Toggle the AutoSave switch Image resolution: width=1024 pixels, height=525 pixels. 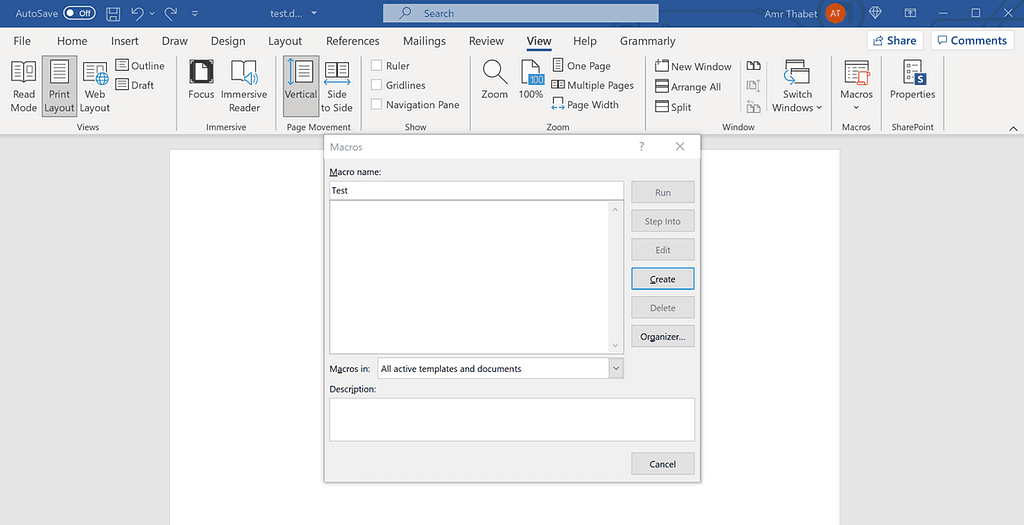(x=79, y=13)
